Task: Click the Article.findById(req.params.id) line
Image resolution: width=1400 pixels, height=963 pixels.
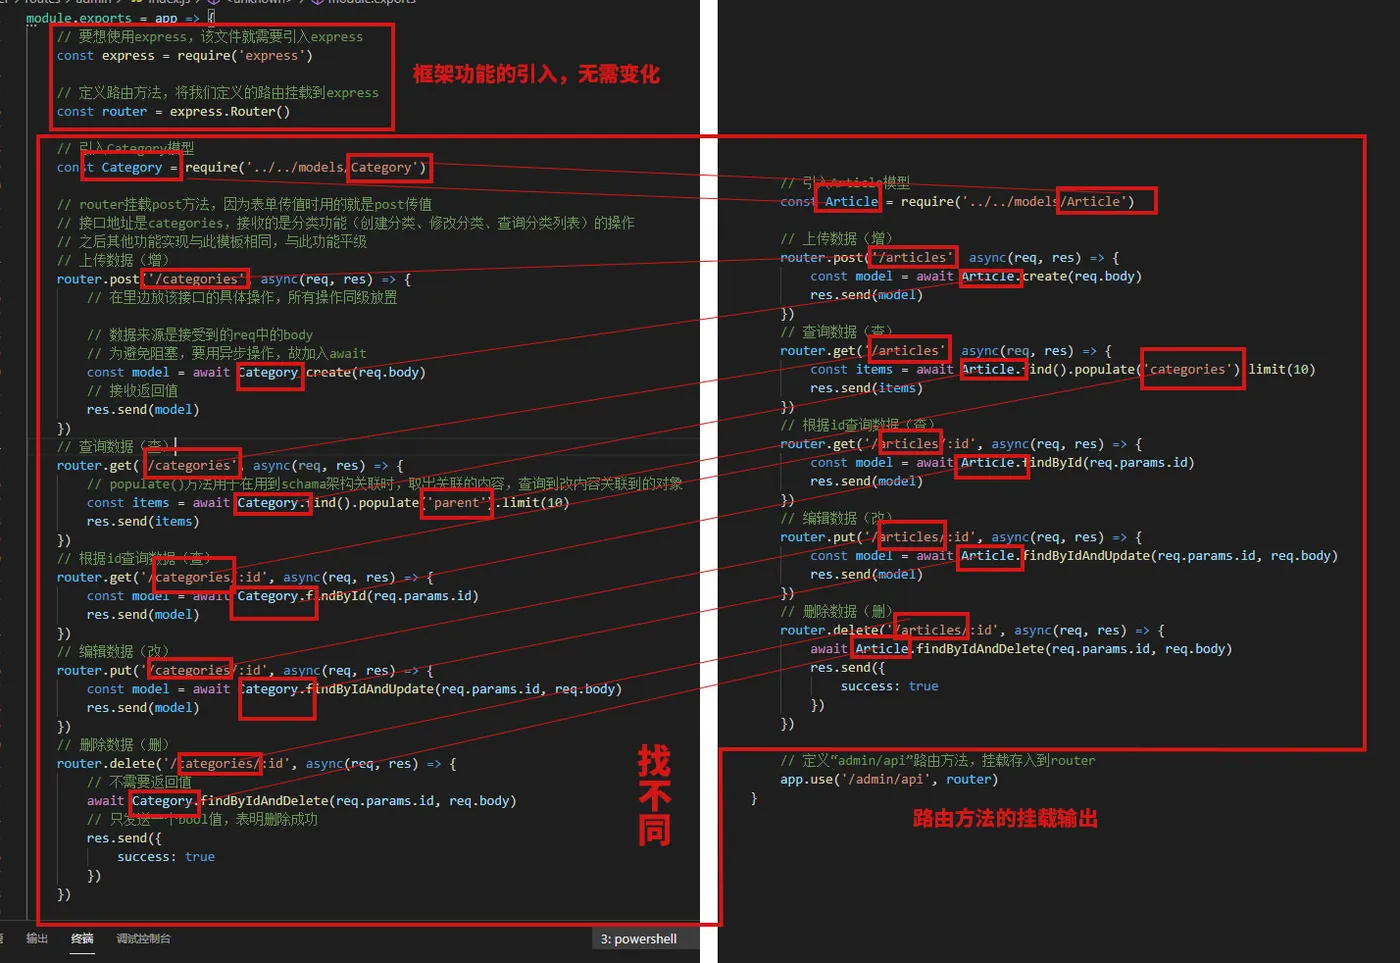Action: [1003, 462]
